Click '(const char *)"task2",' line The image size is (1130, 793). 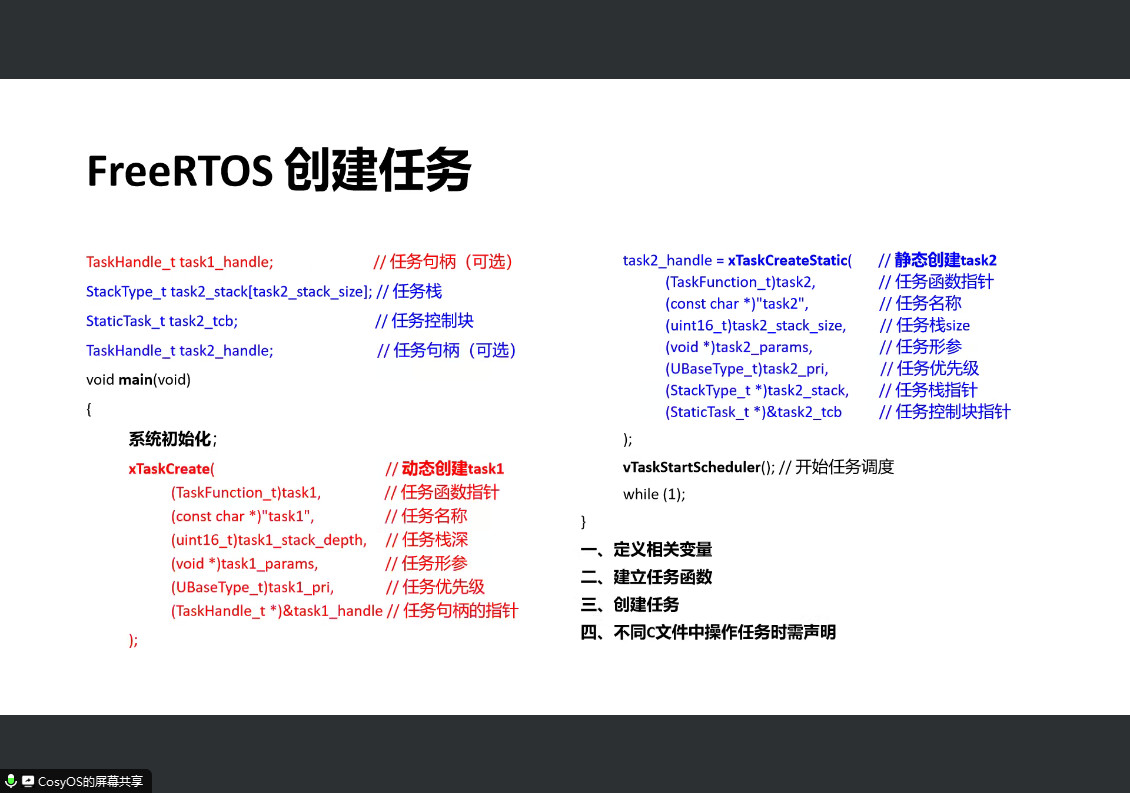click(737, 304)
